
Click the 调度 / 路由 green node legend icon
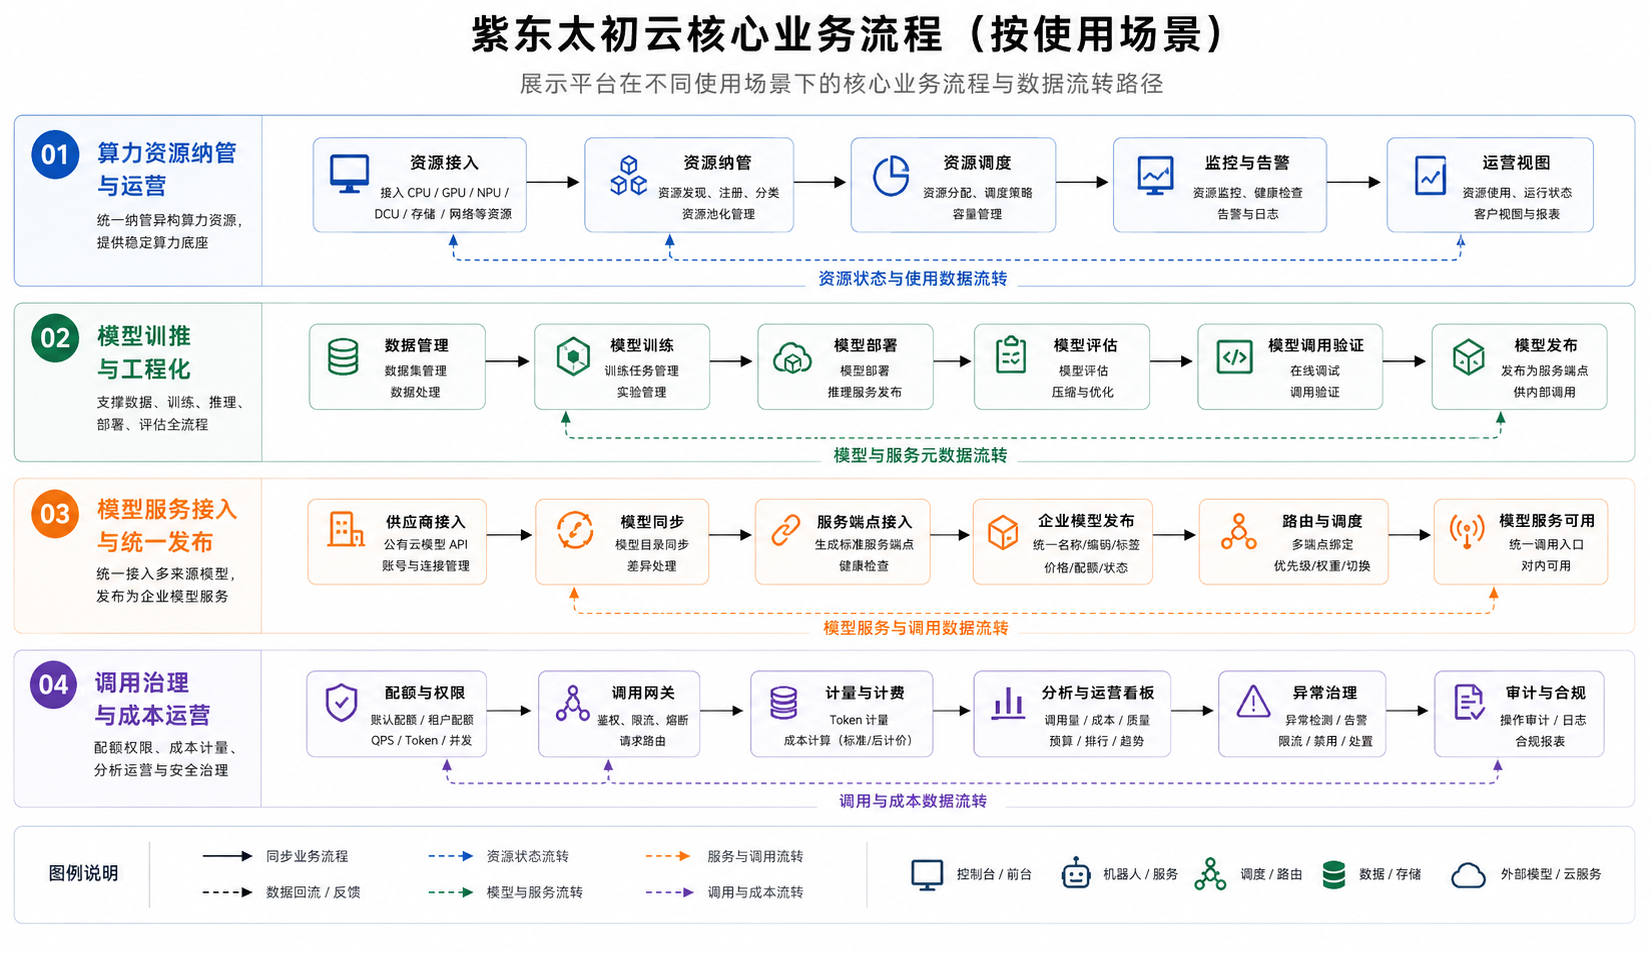tap(1210, 874)
